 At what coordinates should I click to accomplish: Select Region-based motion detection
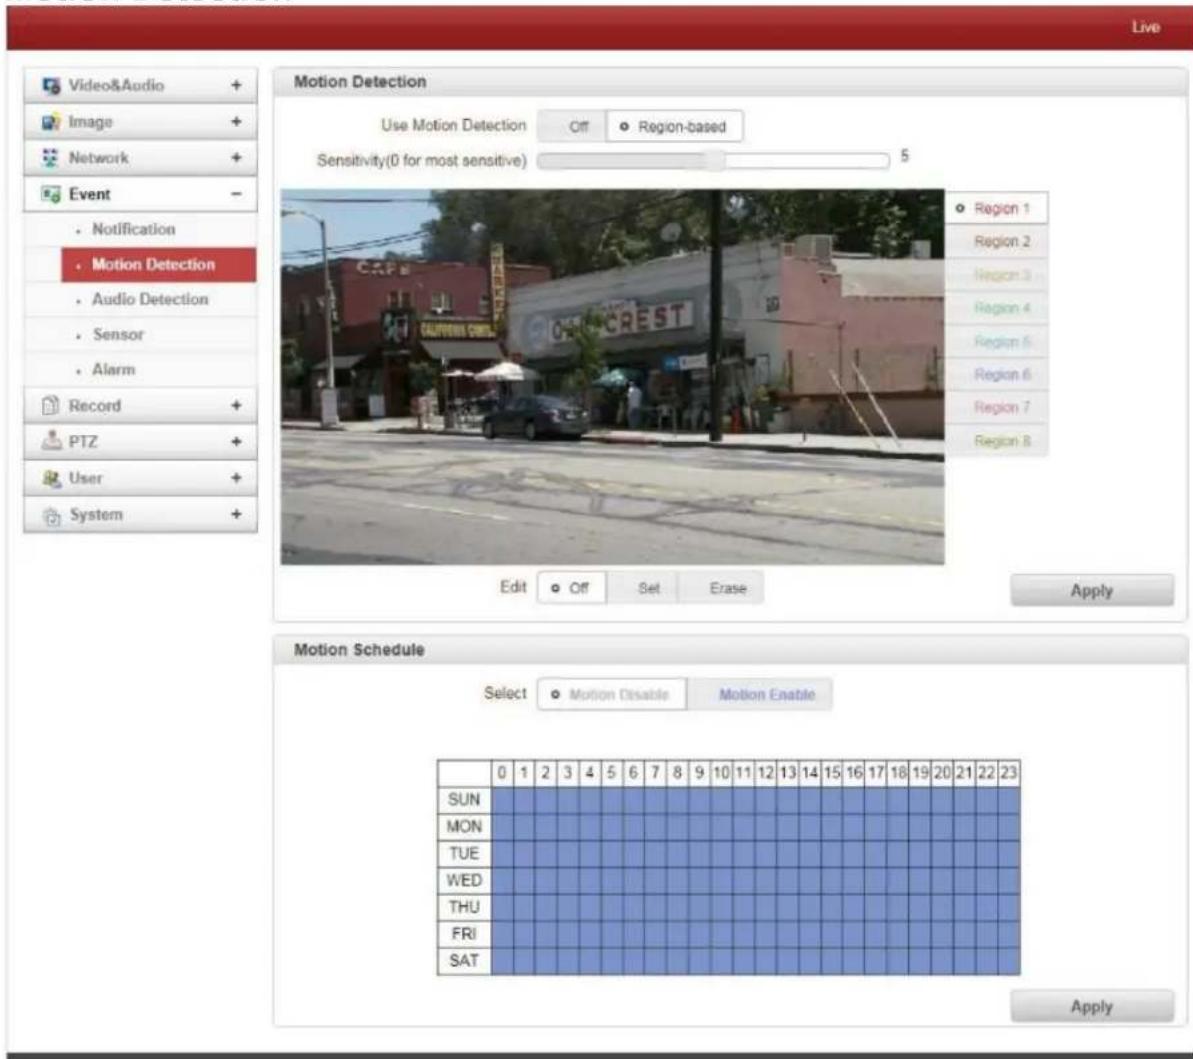(674, 126)
